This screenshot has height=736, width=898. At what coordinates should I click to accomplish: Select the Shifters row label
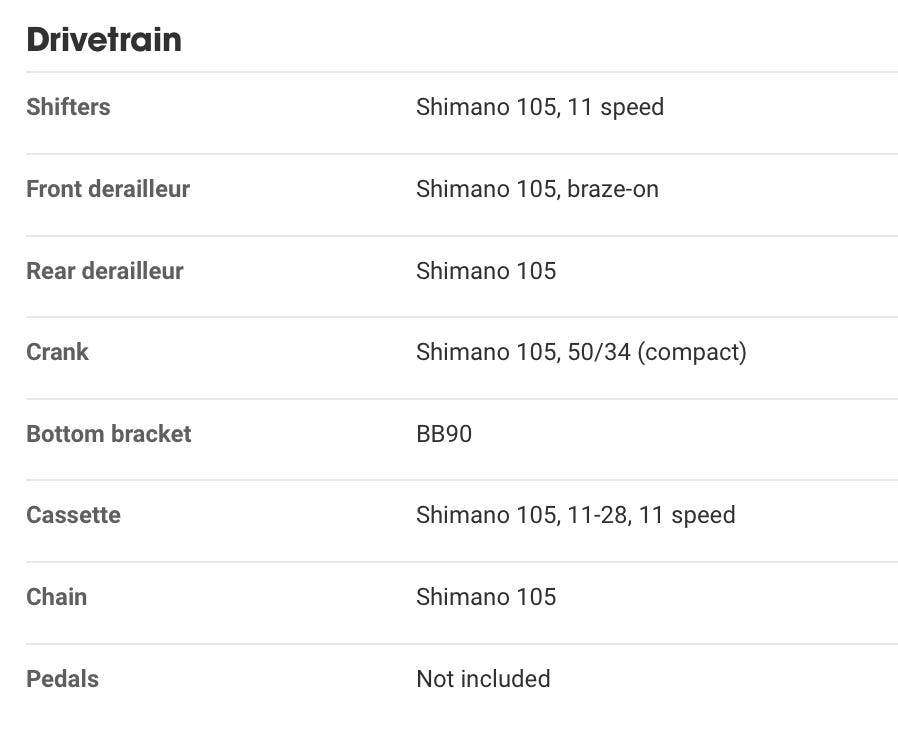pyautogui.click(x=68, y=107)
